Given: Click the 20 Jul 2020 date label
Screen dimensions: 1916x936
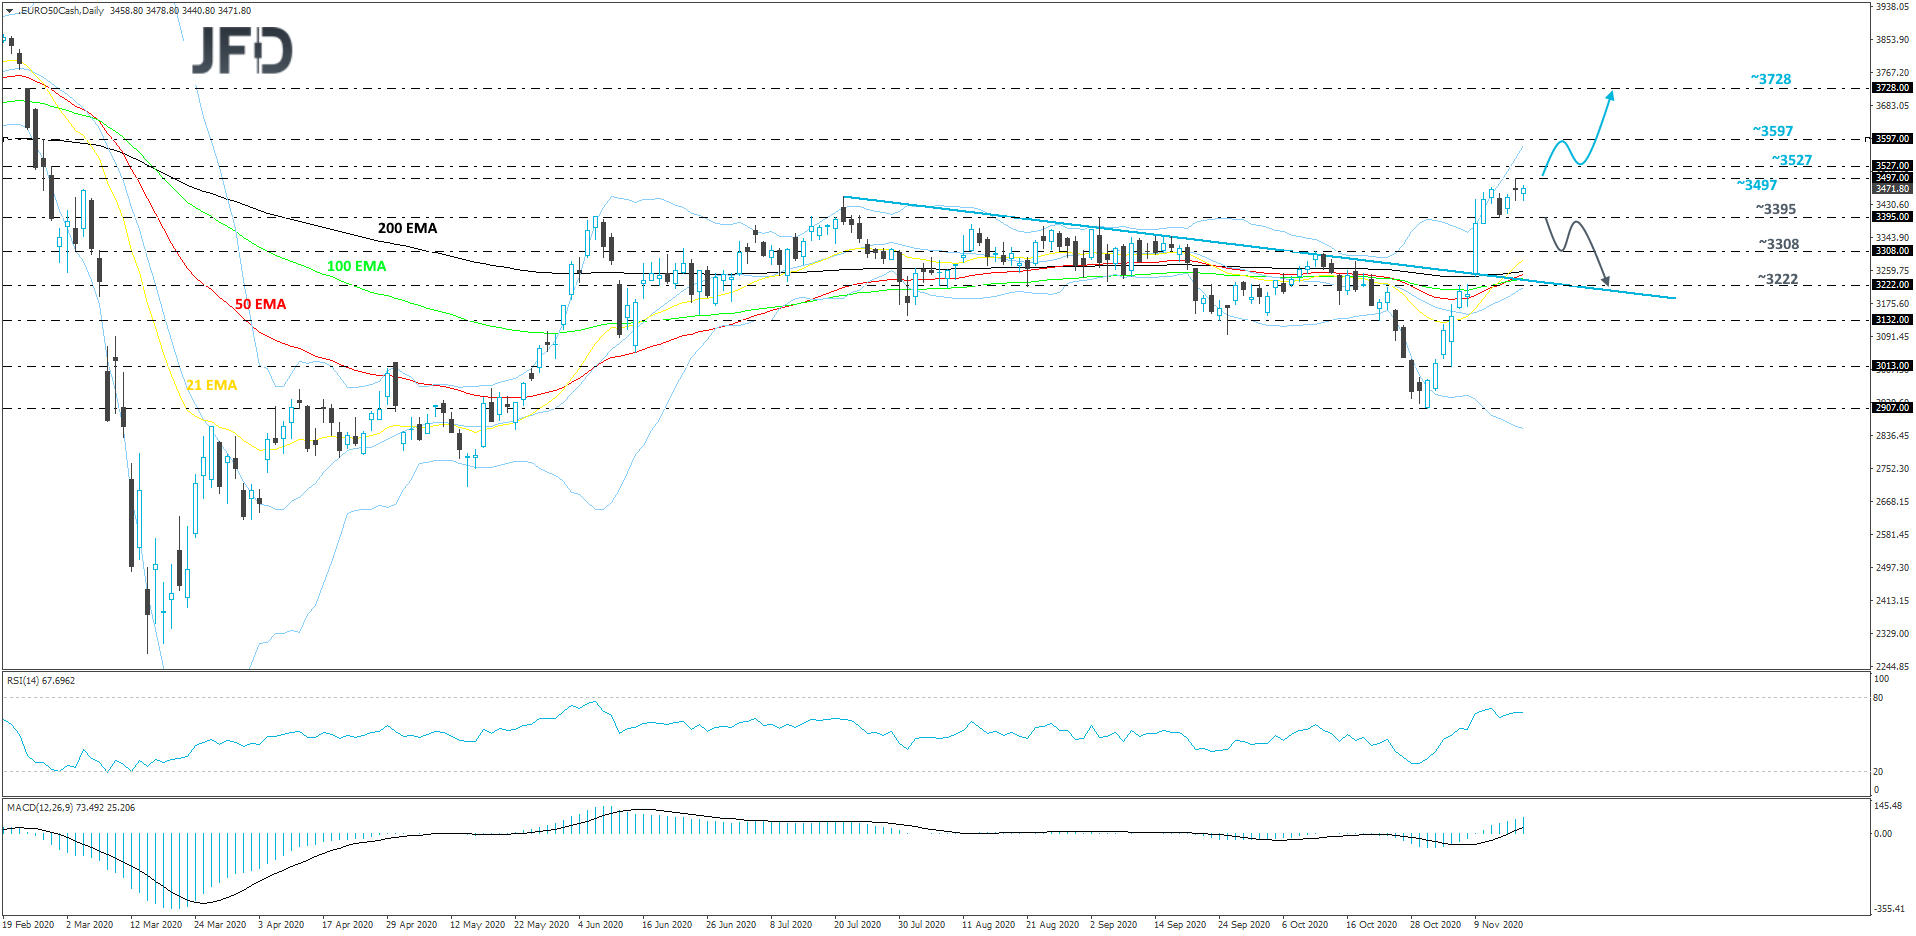Looking at the screenshot, I should [858, 925].
